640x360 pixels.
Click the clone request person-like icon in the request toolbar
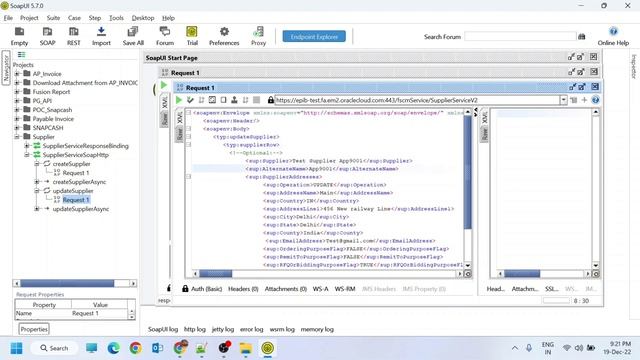pyautogui.click(x=234, y=100)
